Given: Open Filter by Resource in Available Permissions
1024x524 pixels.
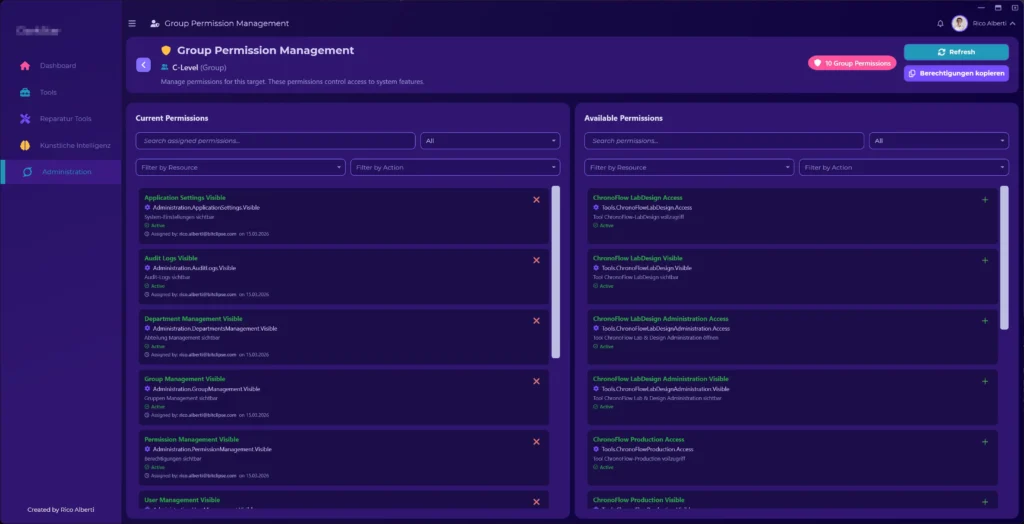Looking at the screenshot, I should [689, 167].
